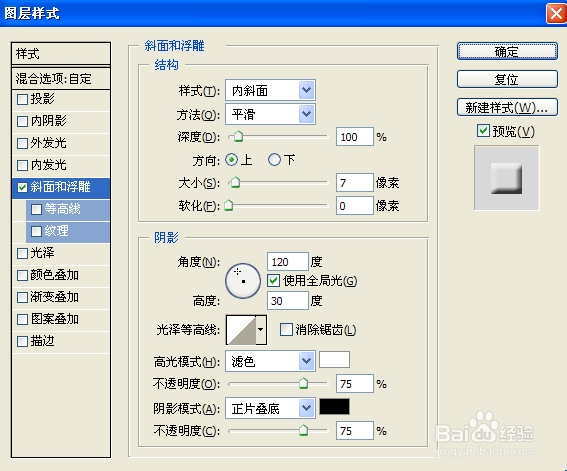Click the angle direction dial
The width and height of the screenshot is (567, 471).
[x=243, y=281]
